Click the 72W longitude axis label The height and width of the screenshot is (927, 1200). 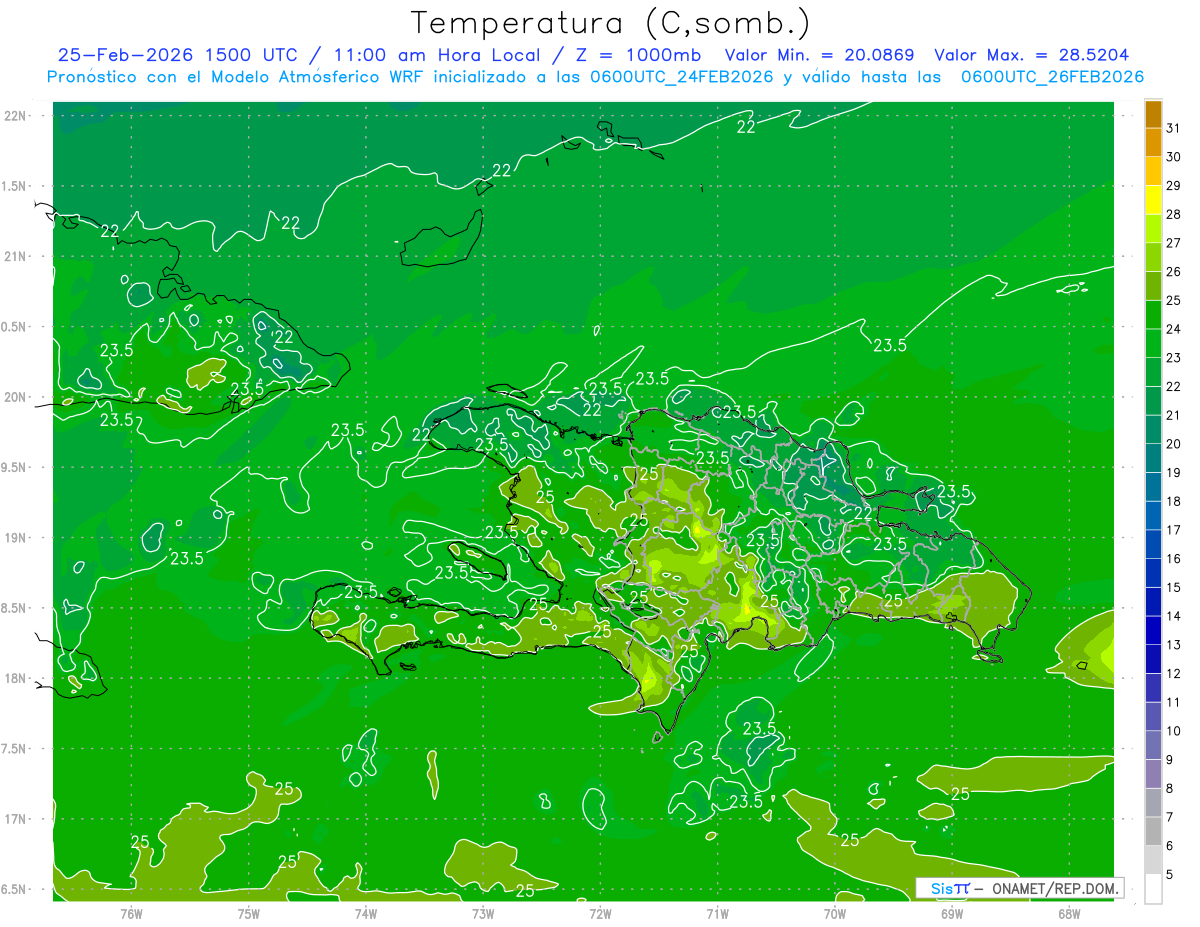coord(600,912)
